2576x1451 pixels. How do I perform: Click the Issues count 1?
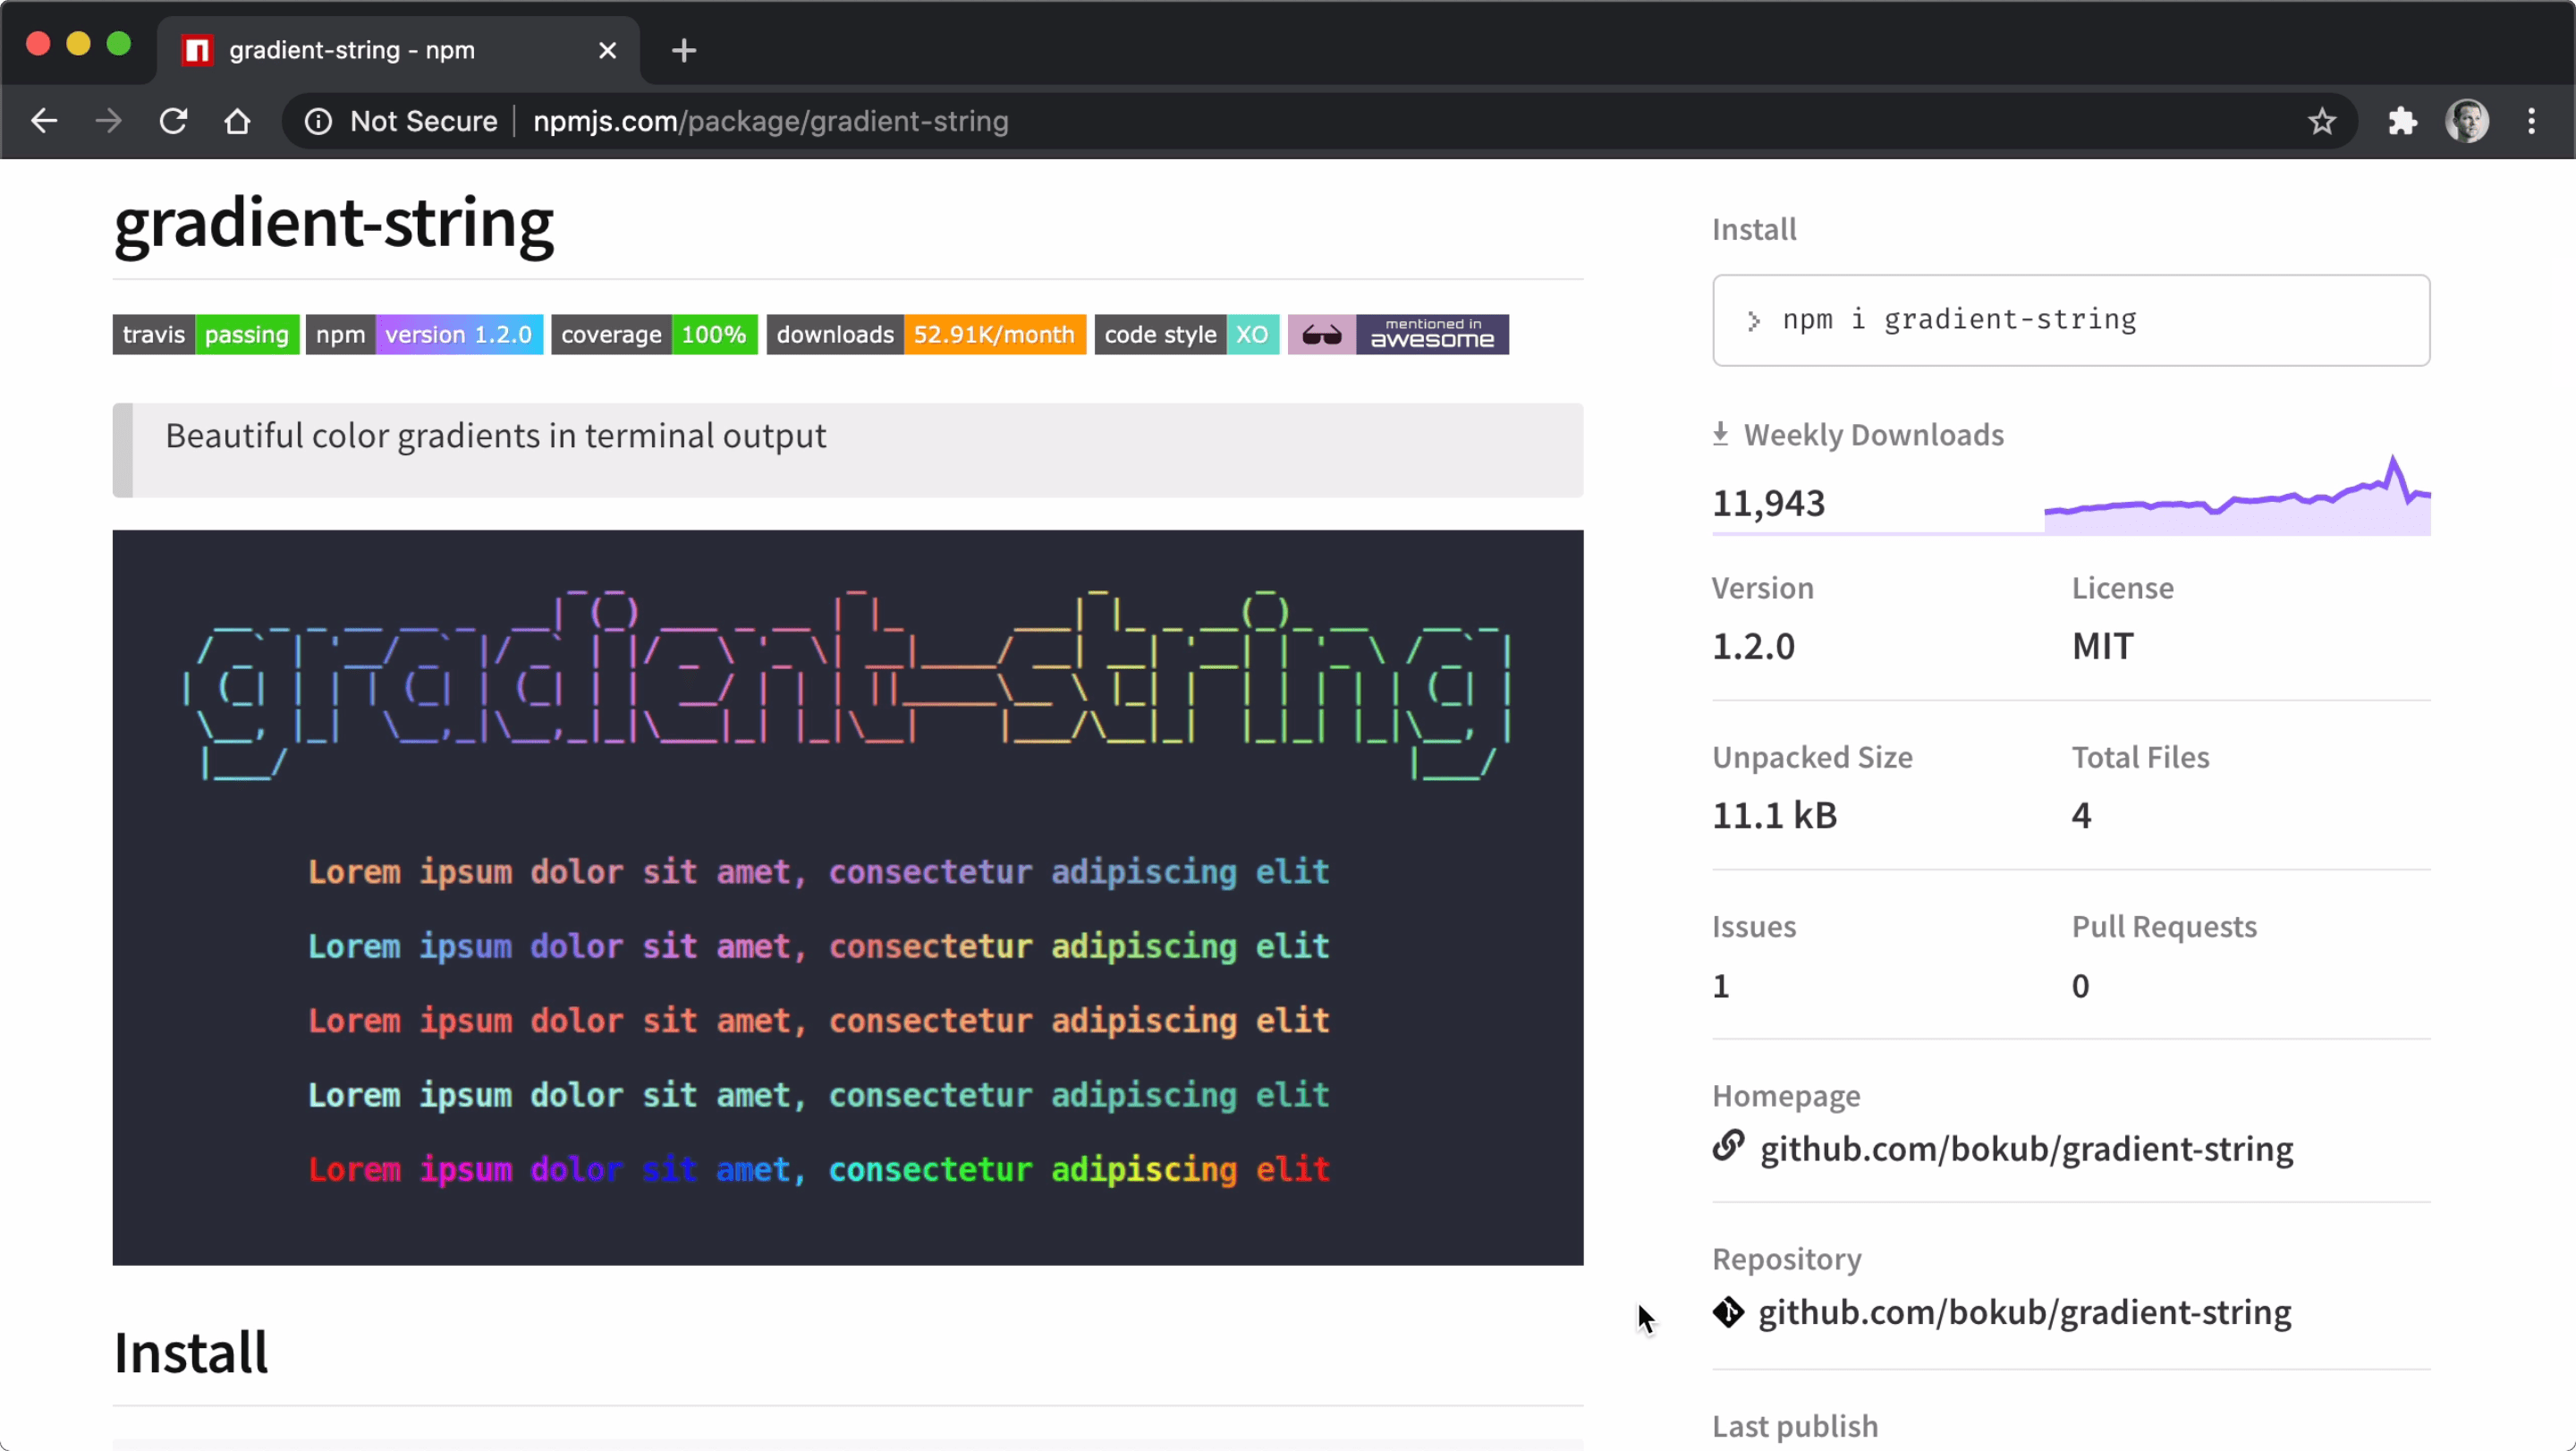[x=1720, y=986]
